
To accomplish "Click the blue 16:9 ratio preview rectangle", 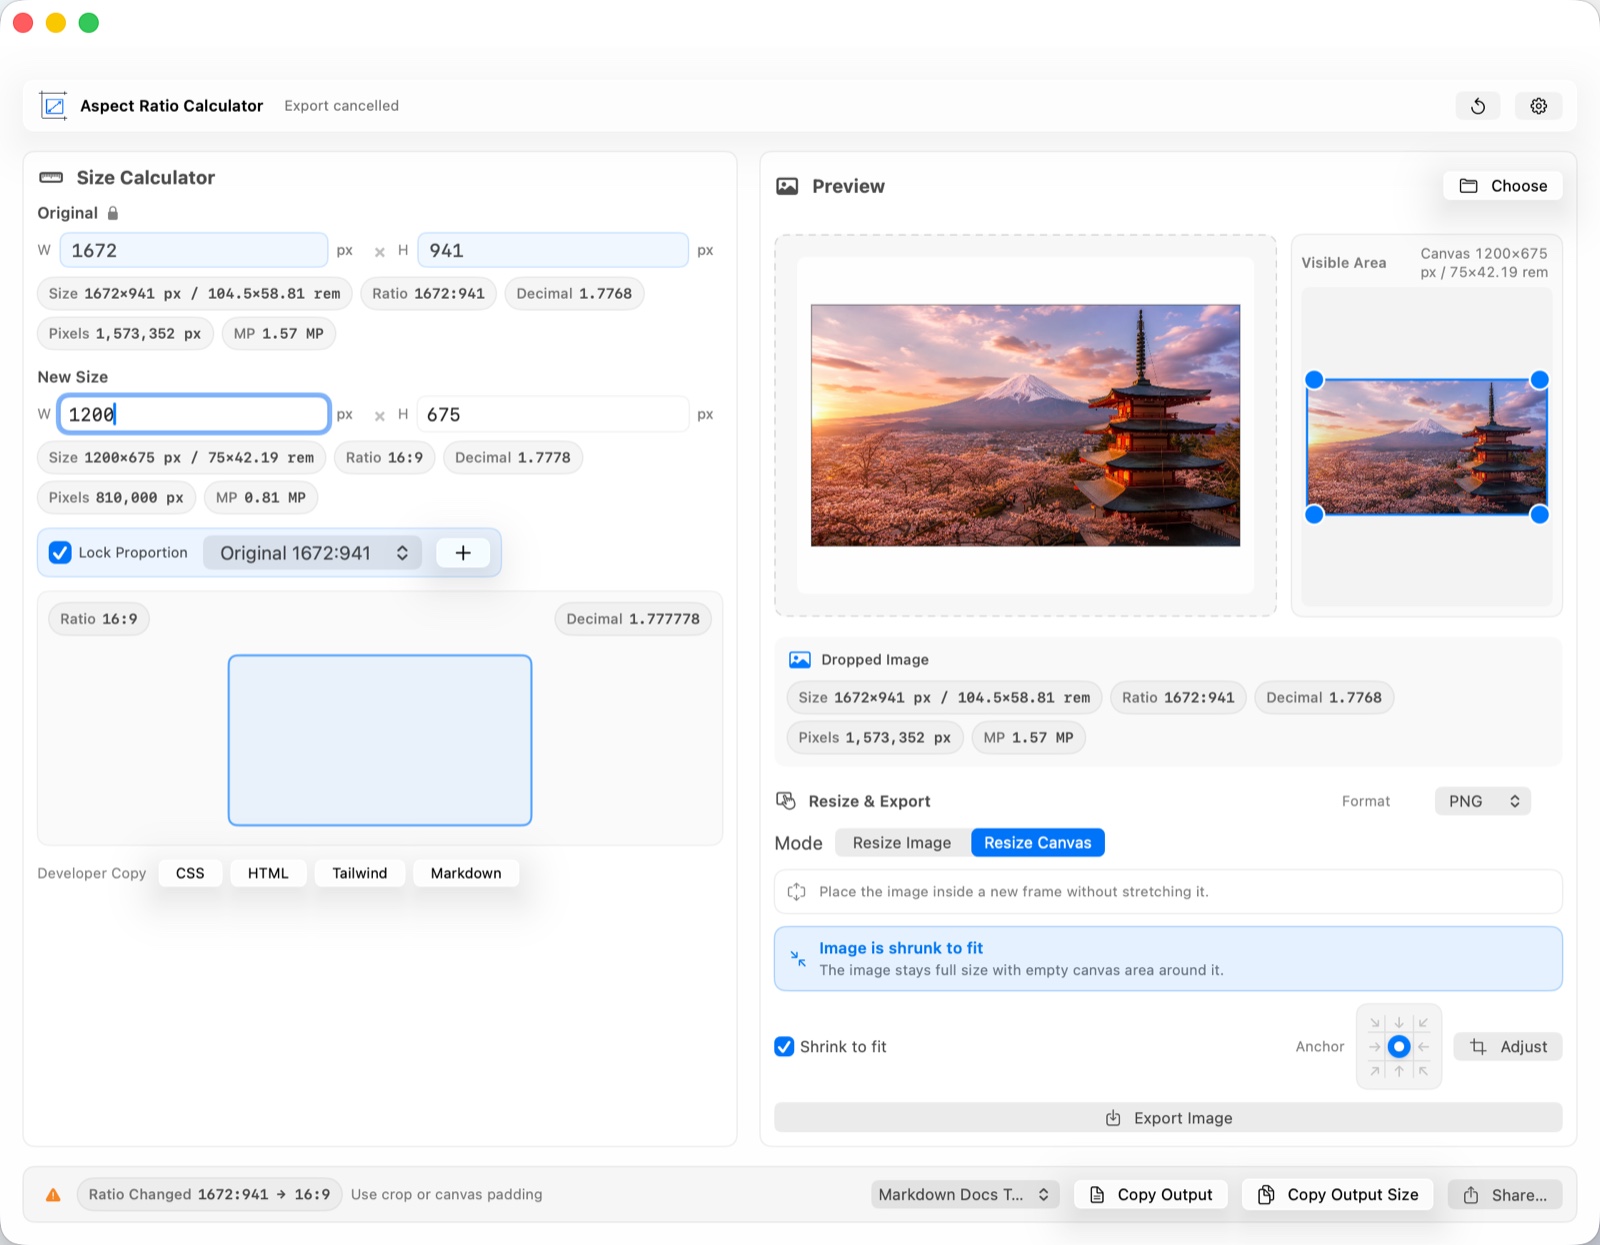I will coord(380,740).
